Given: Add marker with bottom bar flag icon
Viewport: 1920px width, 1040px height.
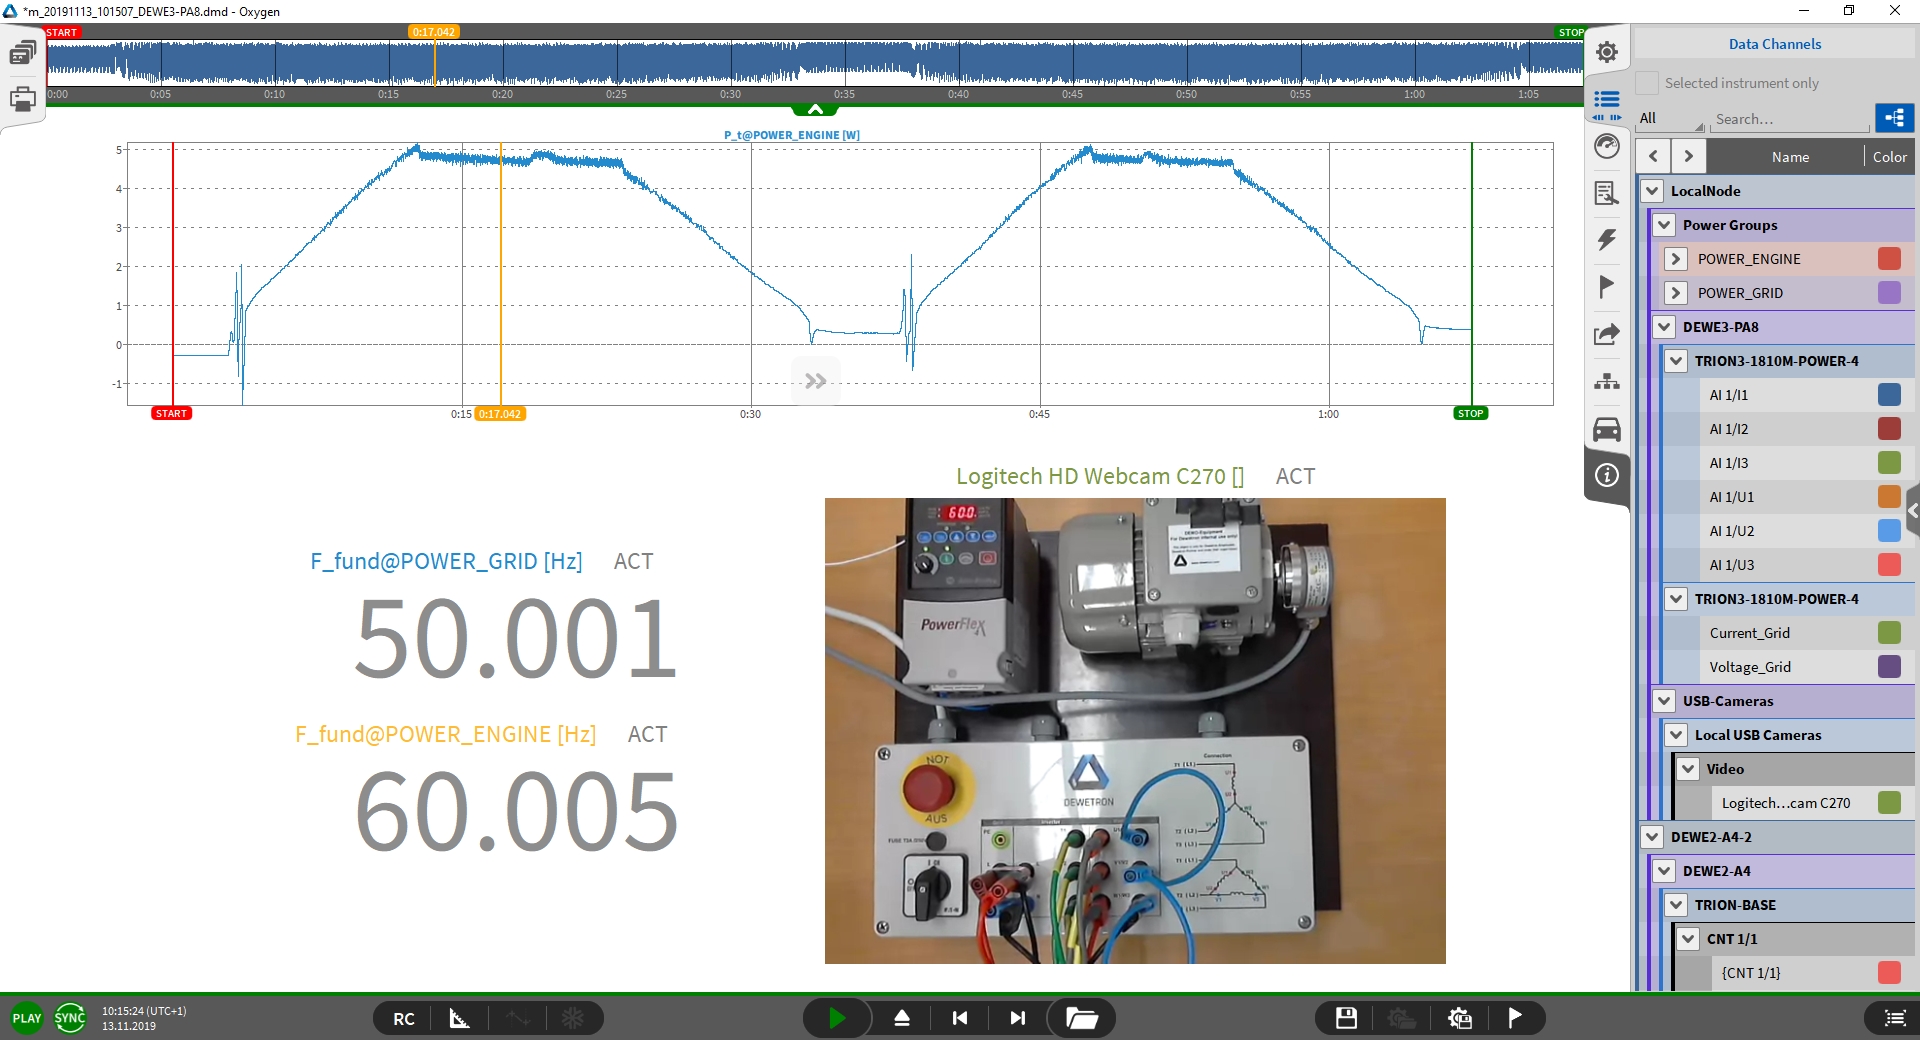Looking at the screenshot, I should click(x=1515, y=1018).
